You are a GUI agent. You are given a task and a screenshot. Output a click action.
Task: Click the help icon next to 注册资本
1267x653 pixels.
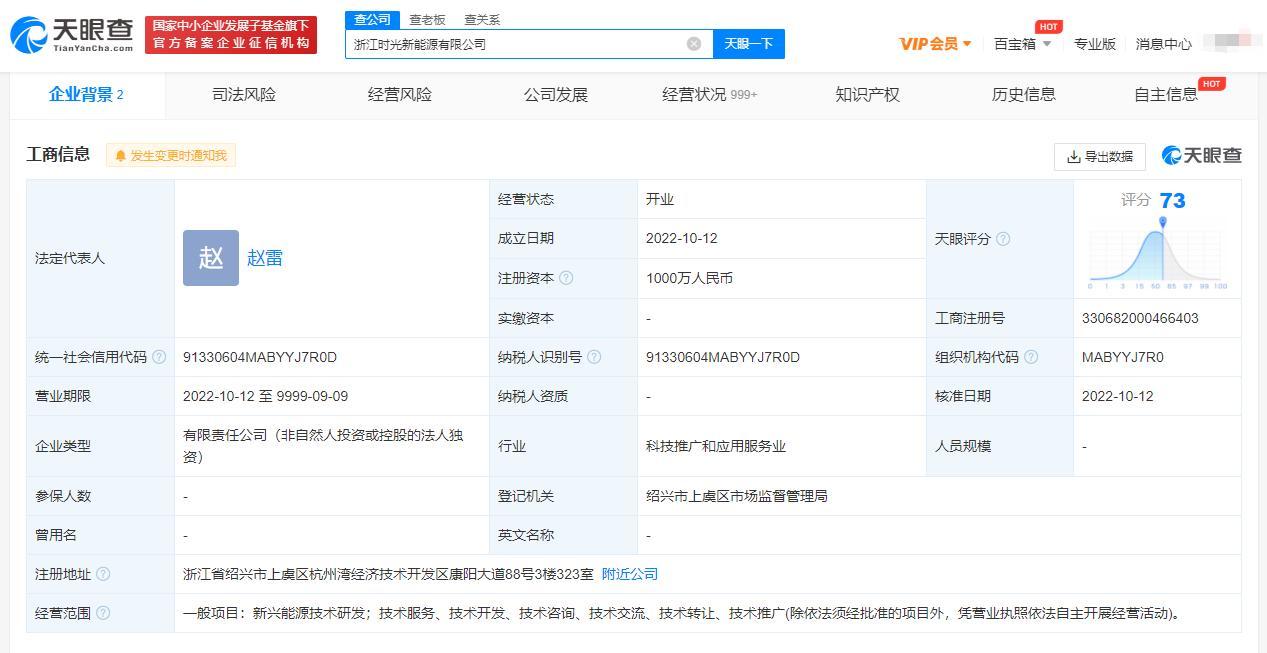pos(566,278)
